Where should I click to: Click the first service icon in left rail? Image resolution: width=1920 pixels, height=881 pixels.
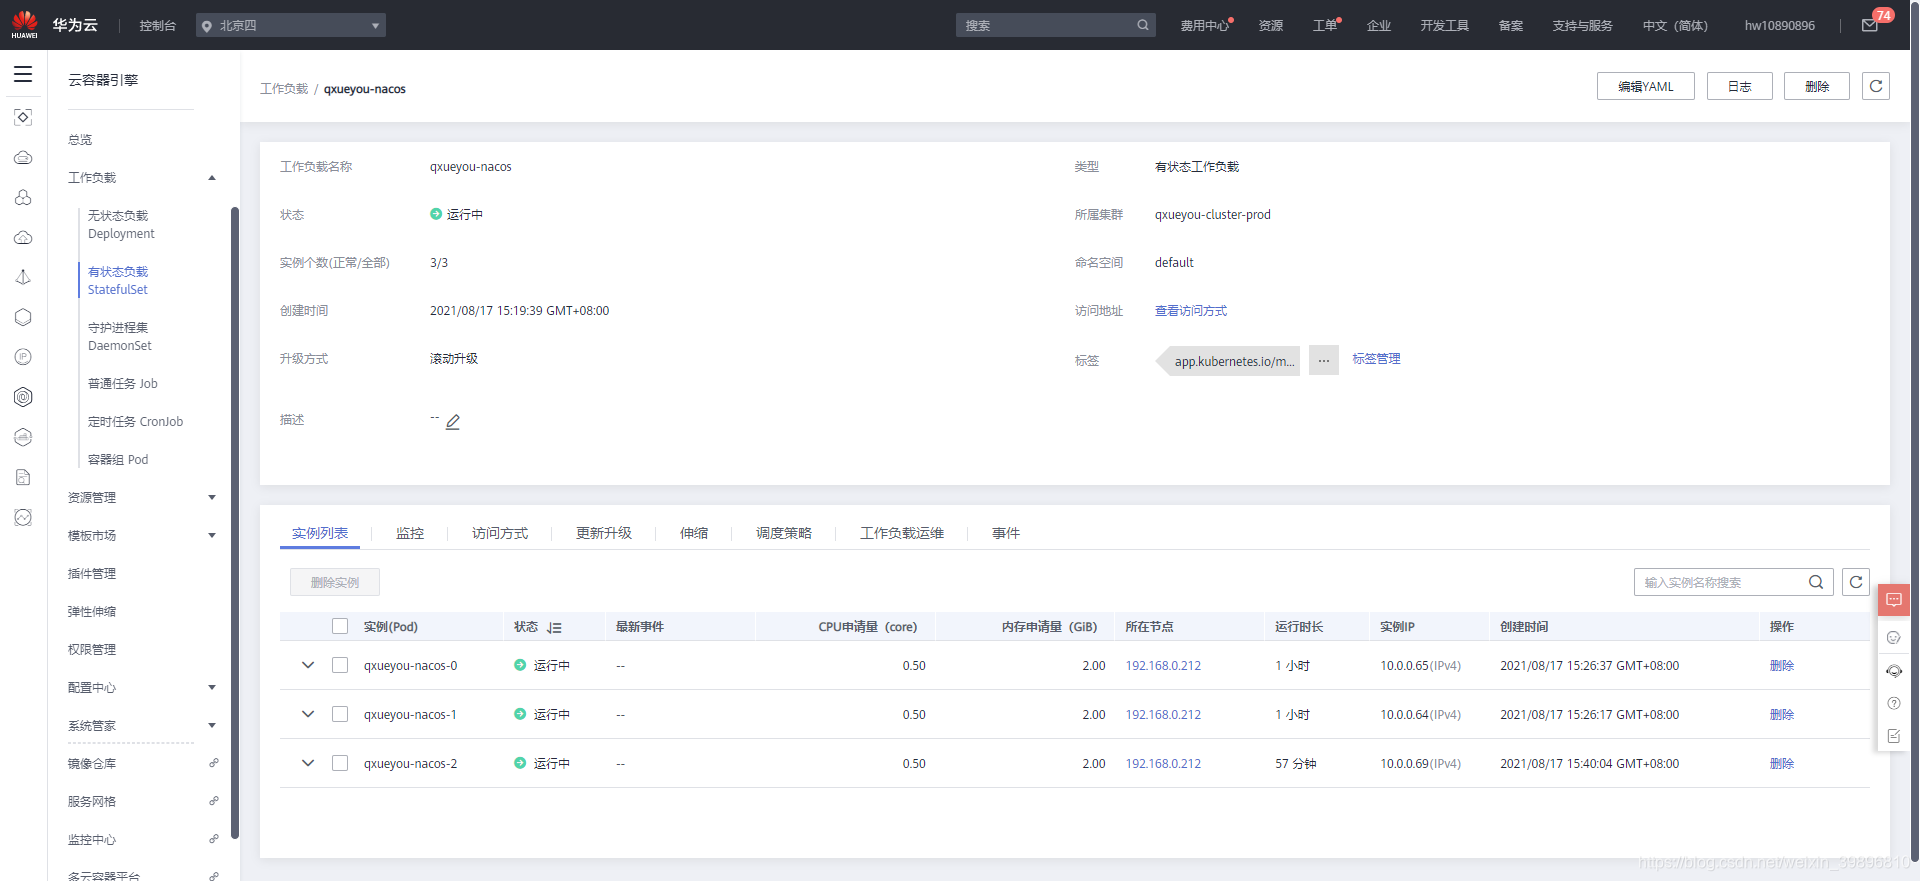coord(23,117)
